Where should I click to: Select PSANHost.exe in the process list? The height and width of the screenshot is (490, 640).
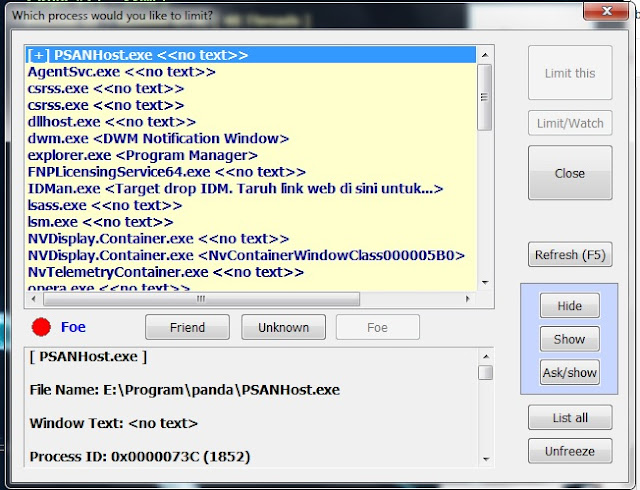click(251, 55)
